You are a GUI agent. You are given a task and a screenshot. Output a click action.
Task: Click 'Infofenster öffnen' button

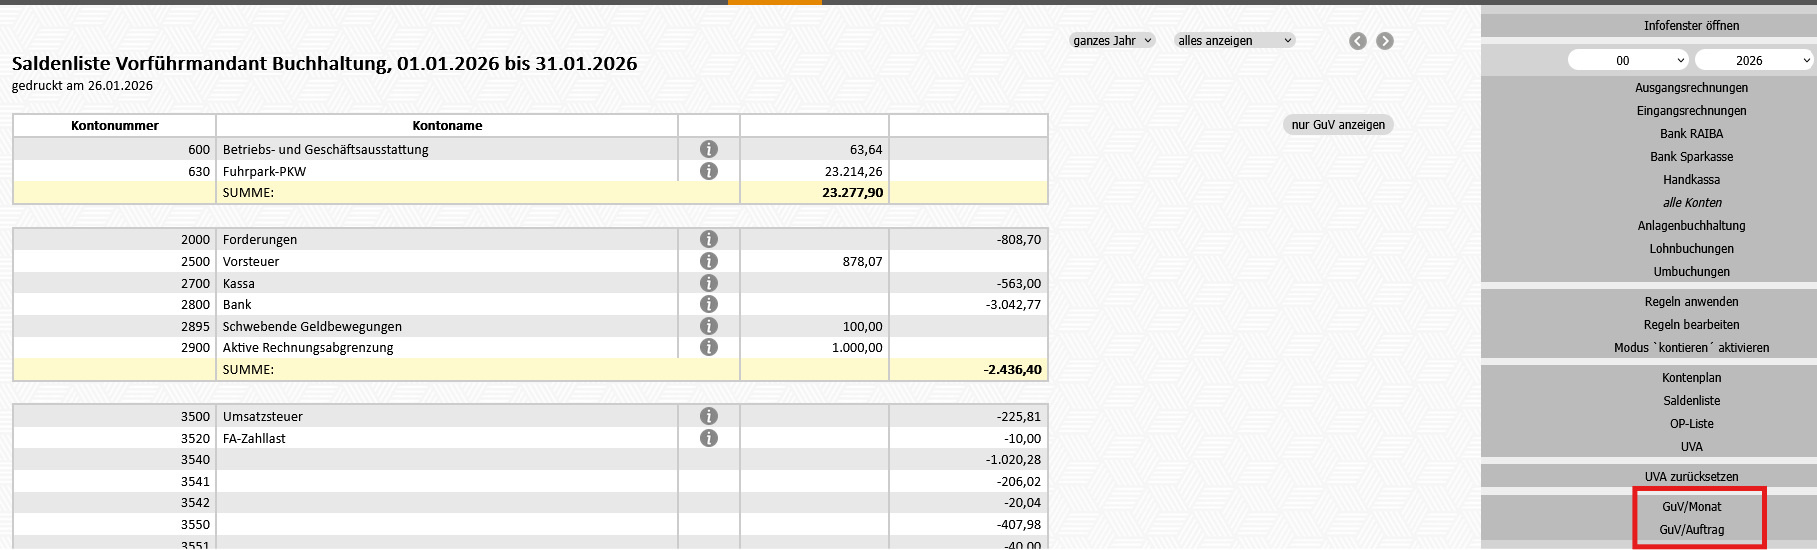click(1691, 26)
